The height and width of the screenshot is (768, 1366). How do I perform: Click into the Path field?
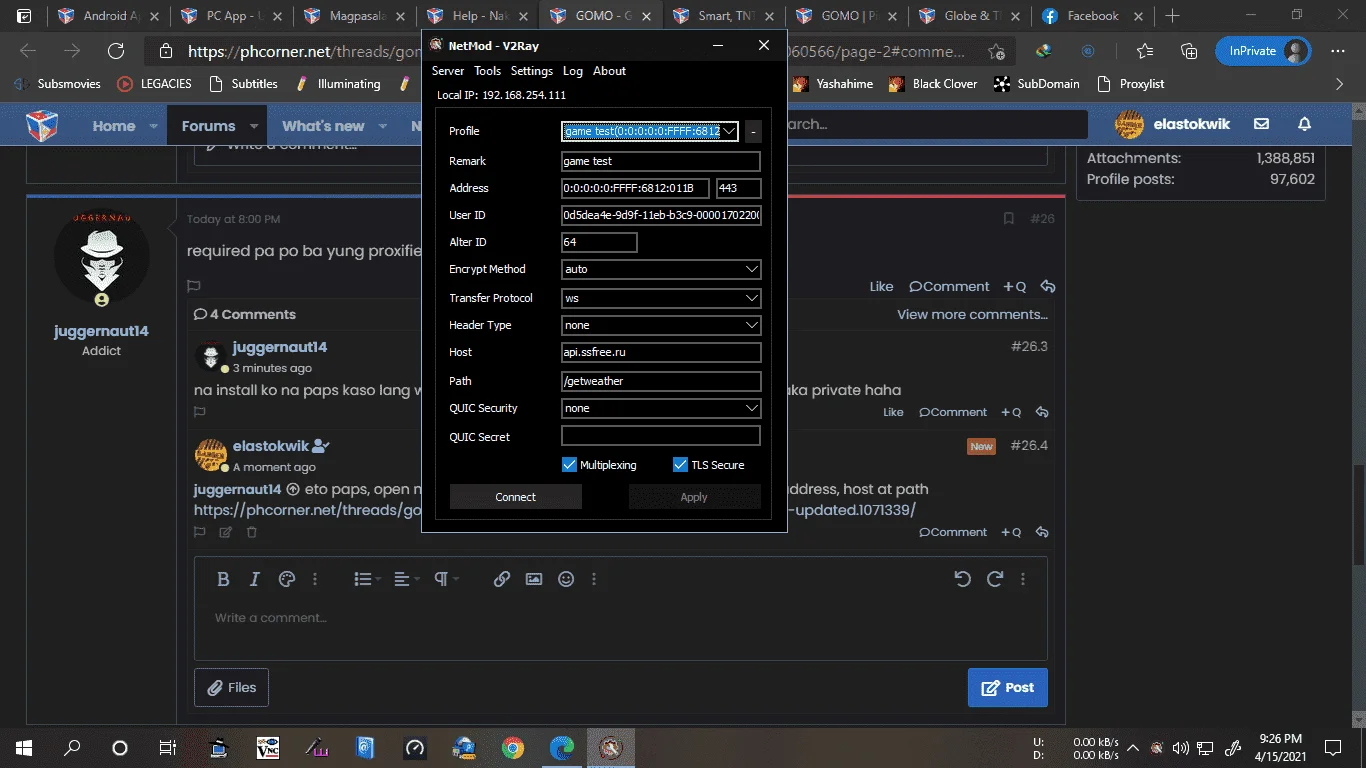tap(661, 381)
